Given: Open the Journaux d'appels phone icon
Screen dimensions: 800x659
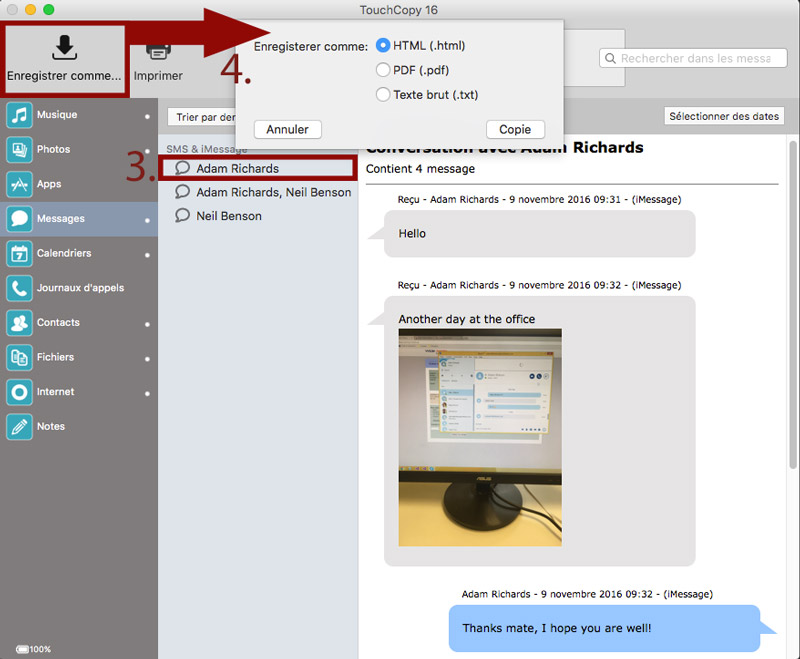Looking at the screenshot, I should click(x=19, y=288).
